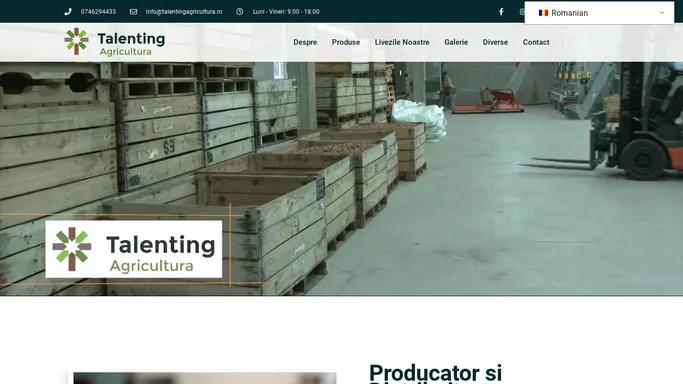
Task: Go to the Contact page
Action: 536,42
